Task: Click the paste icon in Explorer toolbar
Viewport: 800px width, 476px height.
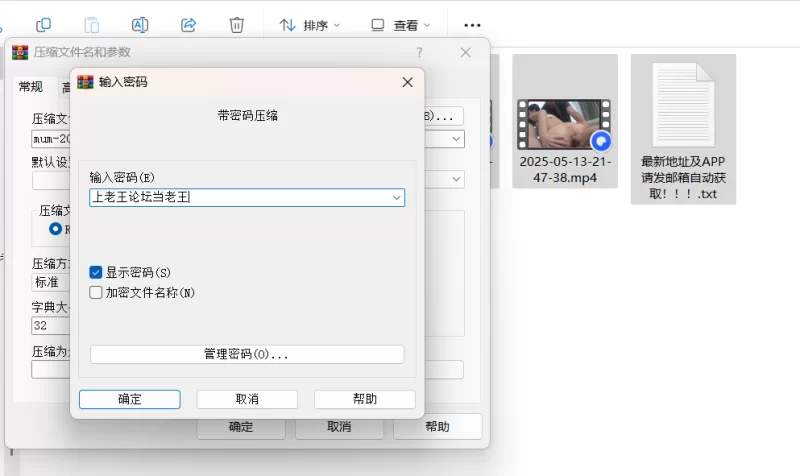Action: pos(92,24)
